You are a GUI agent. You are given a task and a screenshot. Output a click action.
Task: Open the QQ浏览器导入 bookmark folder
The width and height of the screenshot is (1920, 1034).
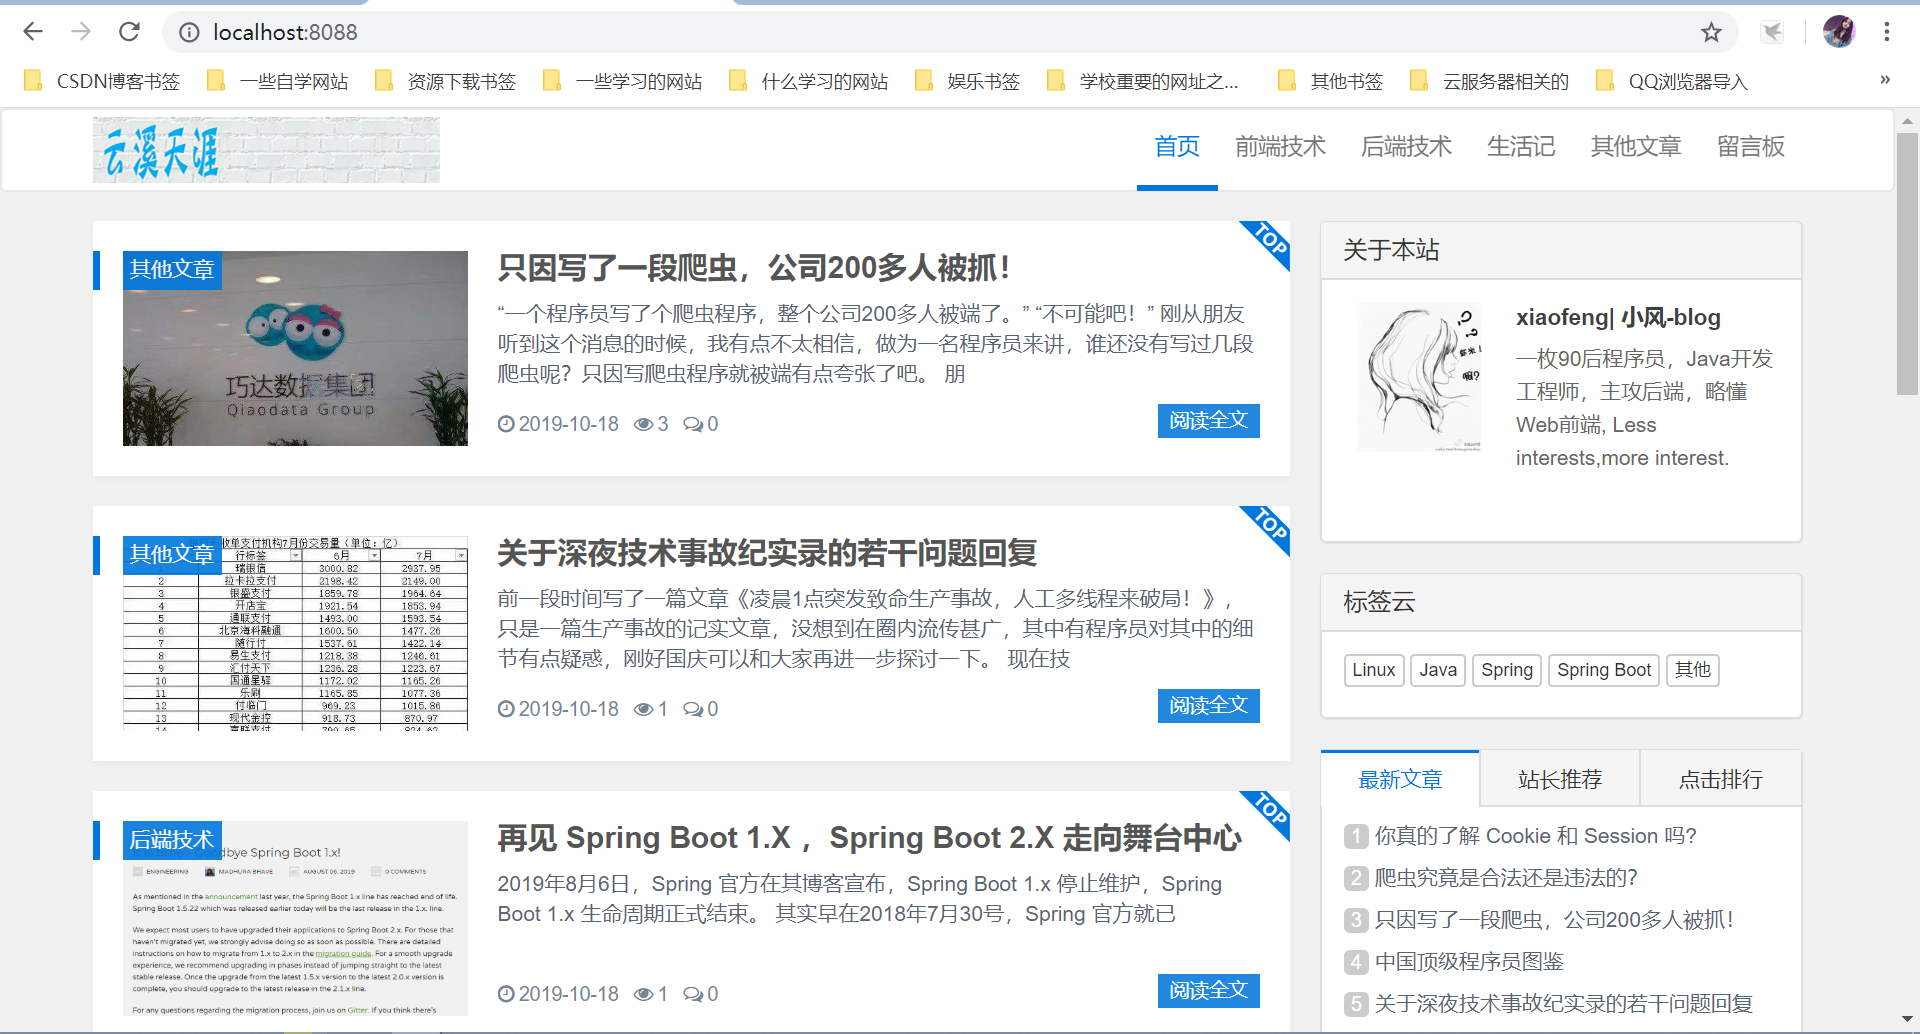point(1672,81)
